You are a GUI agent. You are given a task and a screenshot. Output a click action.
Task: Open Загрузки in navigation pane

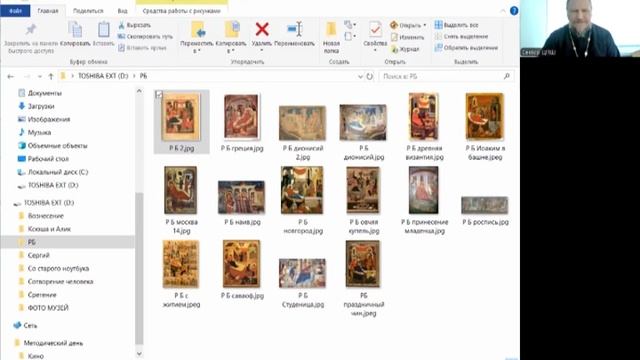click(36, 106)
